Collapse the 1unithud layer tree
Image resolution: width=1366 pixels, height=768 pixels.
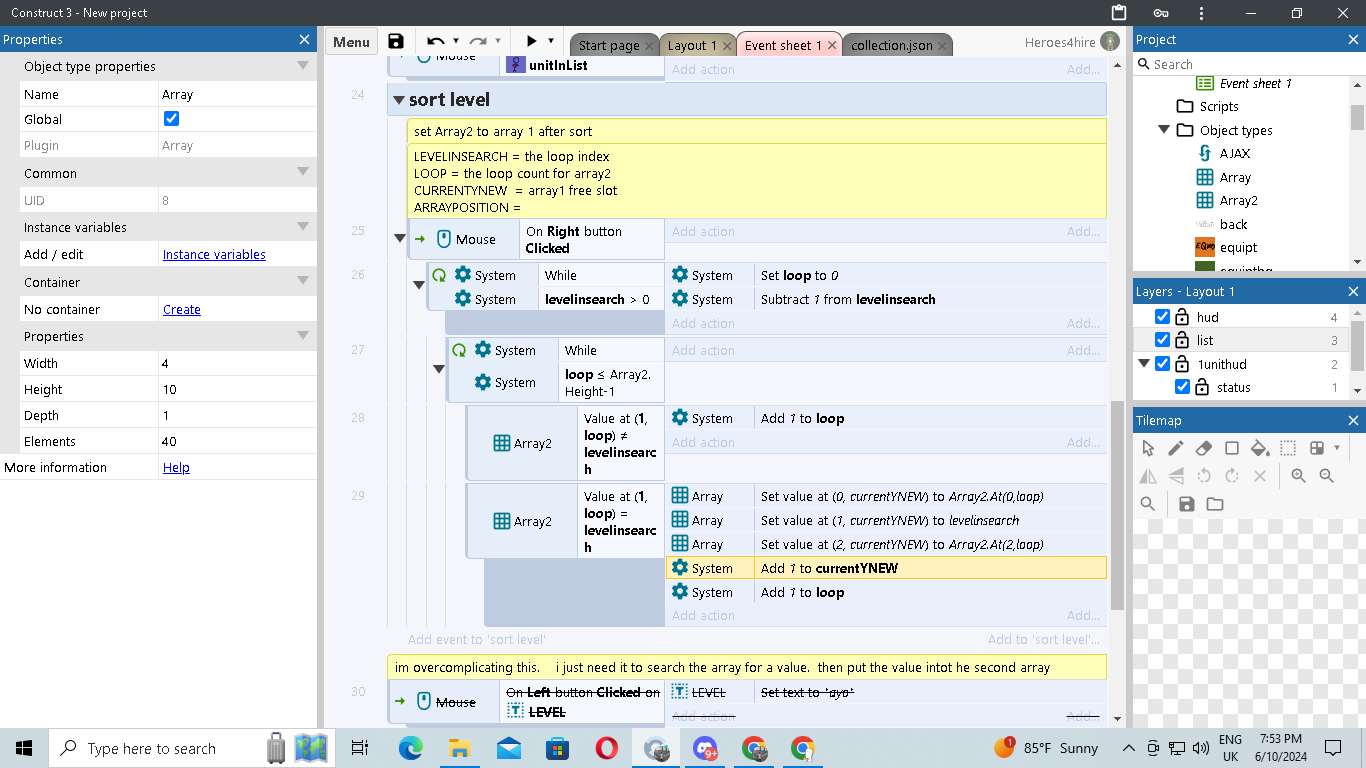[1144, 364]
